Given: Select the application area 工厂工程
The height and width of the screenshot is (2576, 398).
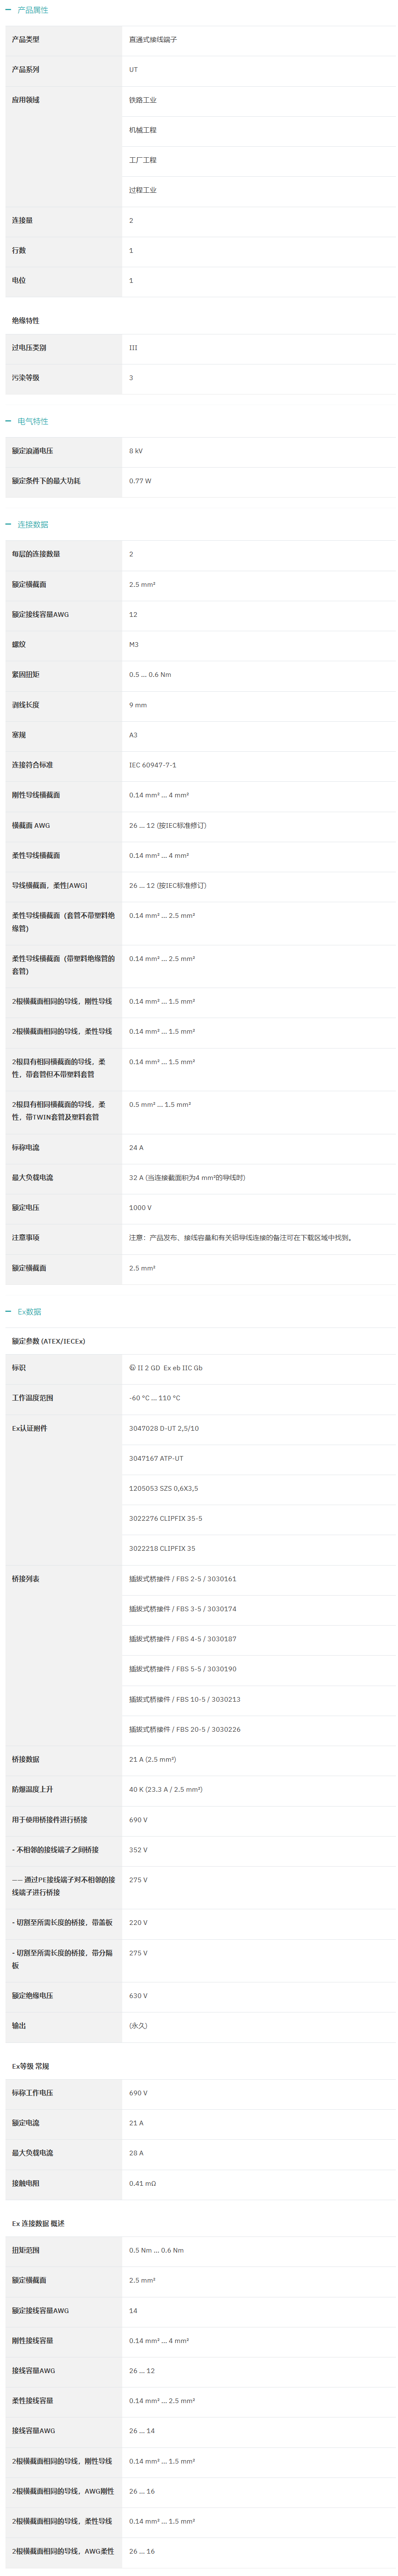Looking at the screenshot, I should [x=143, y=160].
